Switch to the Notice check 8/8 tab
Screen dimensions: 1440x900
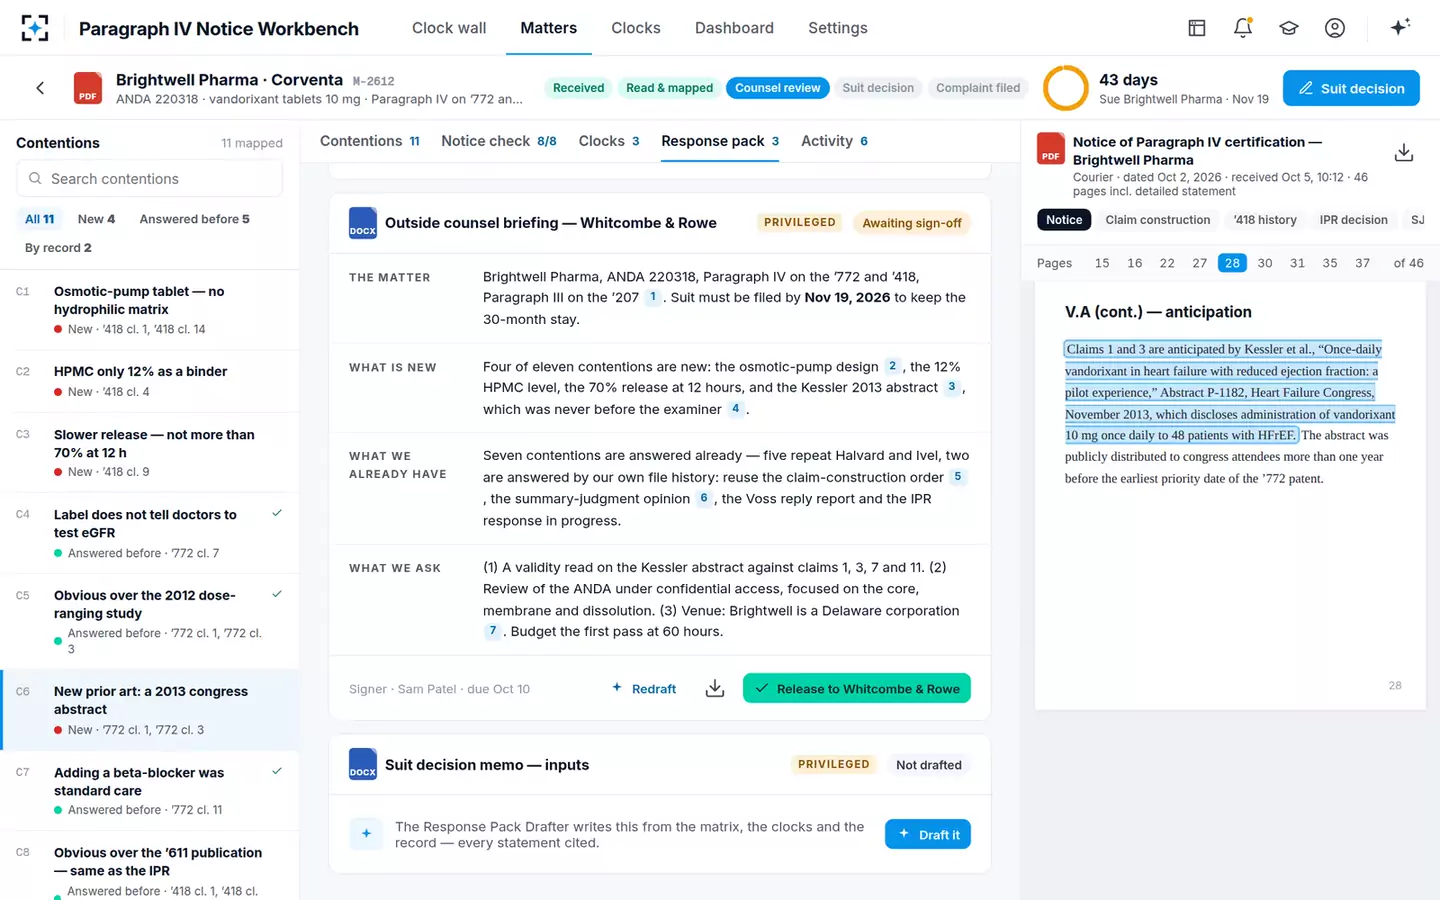pos(499,141)
